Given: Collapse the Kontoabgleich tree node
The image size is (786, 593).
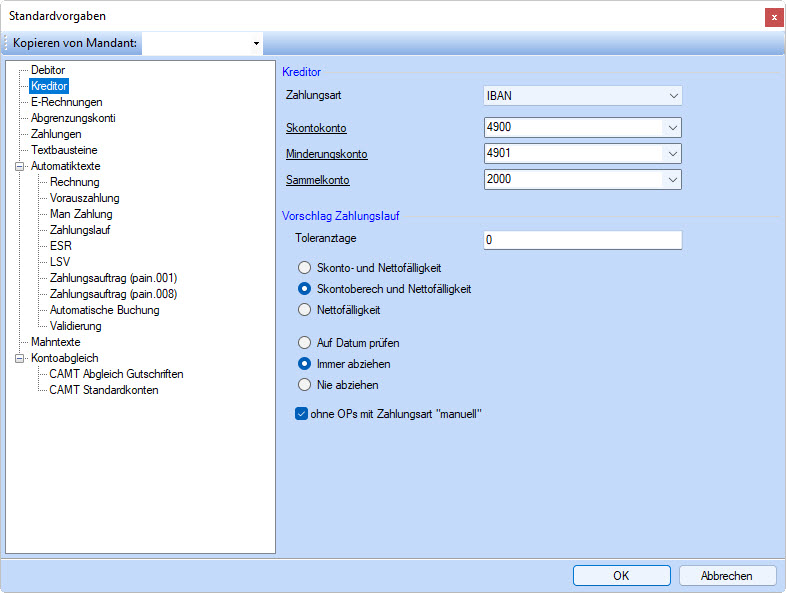Looking at the screenshot, I should click(x=19, y=358).
